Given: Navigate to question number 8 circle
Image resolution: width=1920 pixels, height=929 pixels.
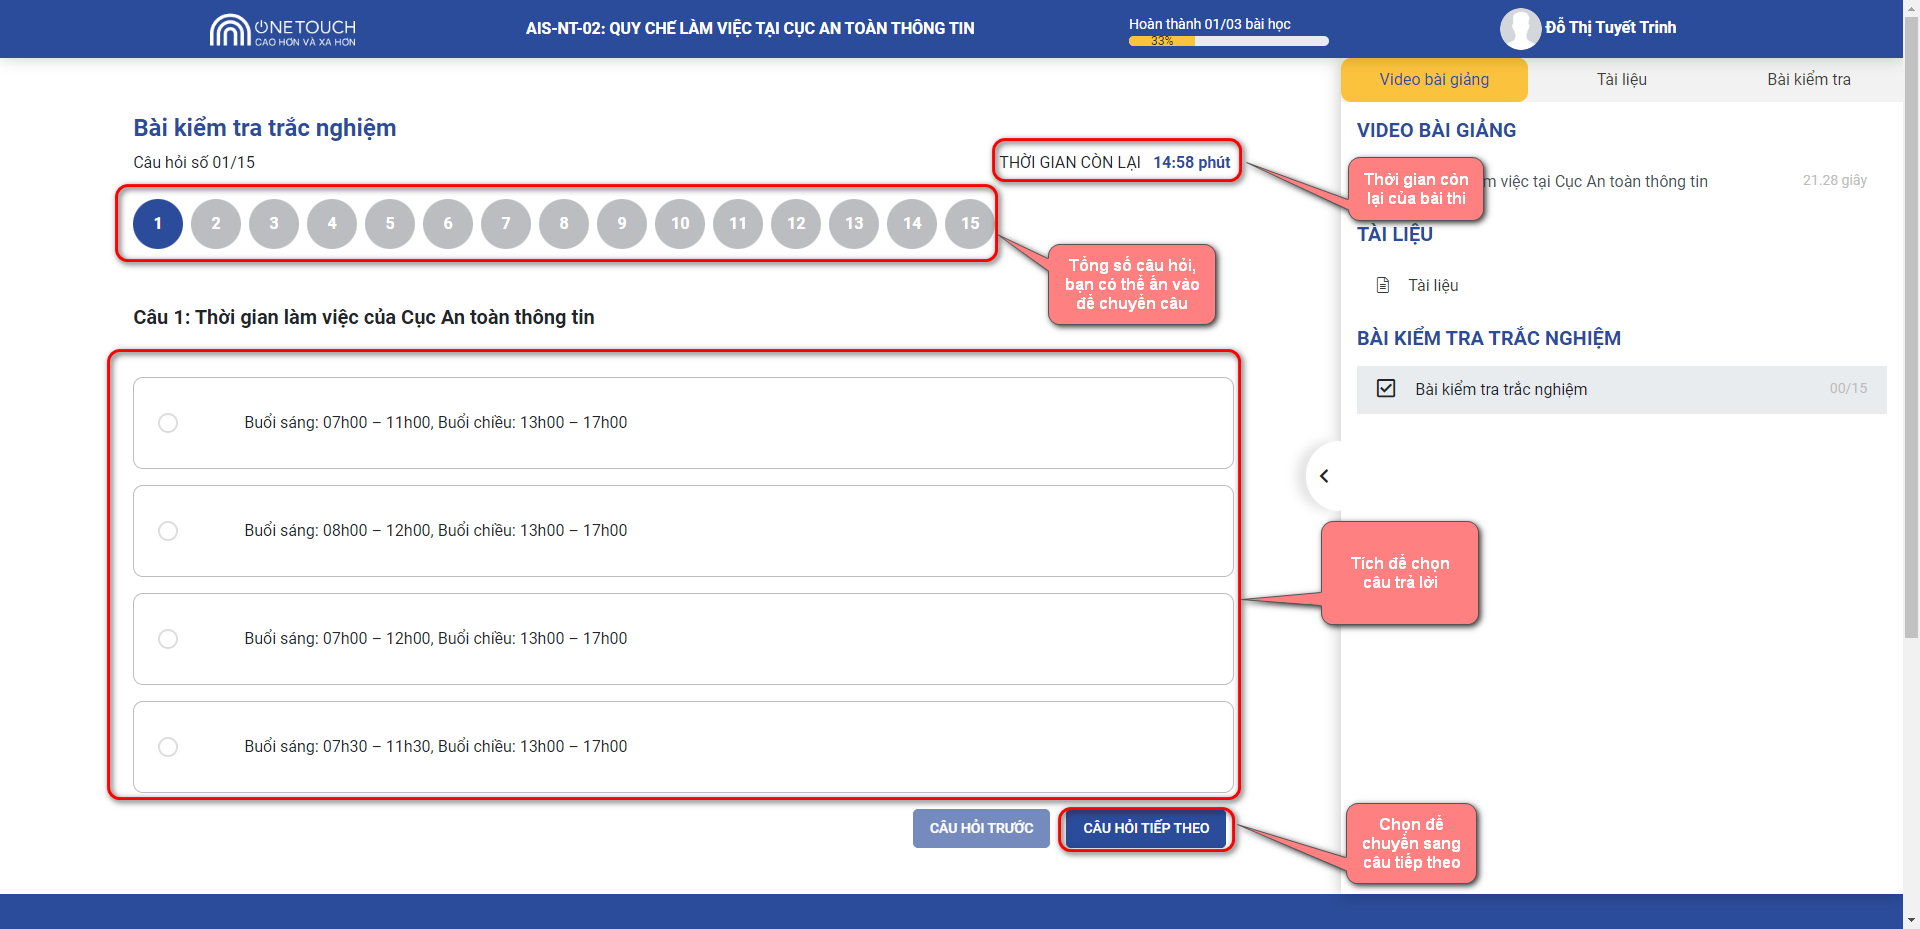Looking at the screenshot, I should [x=564, y=224].
